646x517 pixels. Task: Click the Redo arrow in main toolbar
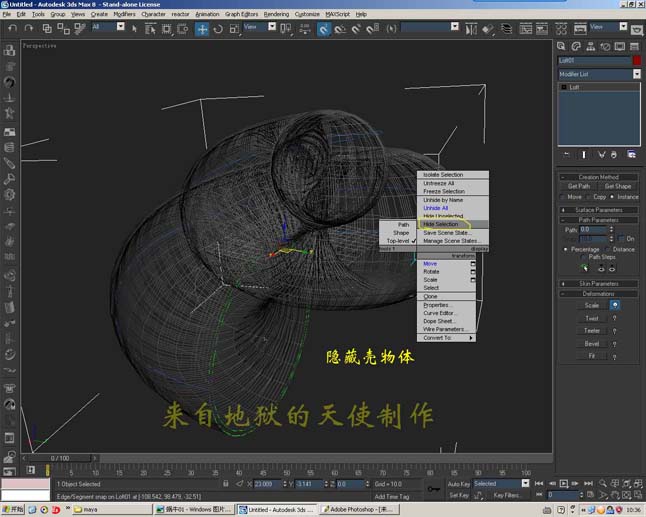pyautogui.click(x=28, y=28)
